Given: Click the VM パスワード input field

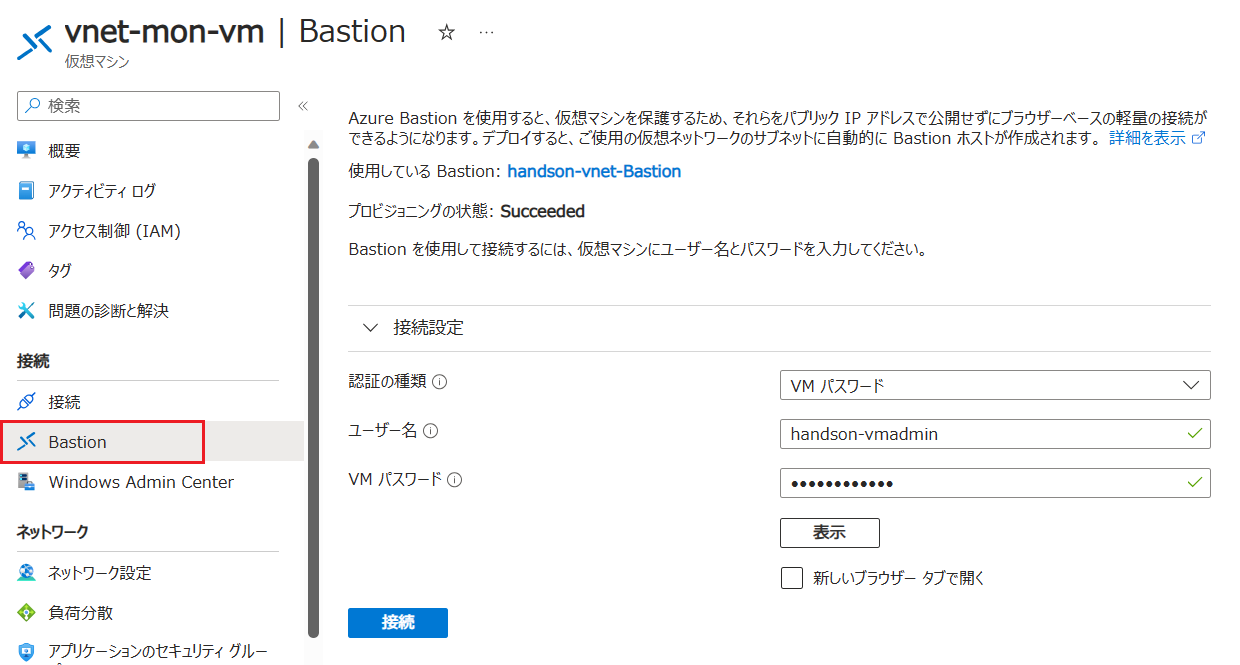Looking at the screenshot, I should pyautogui.click(x=995, y=483).
